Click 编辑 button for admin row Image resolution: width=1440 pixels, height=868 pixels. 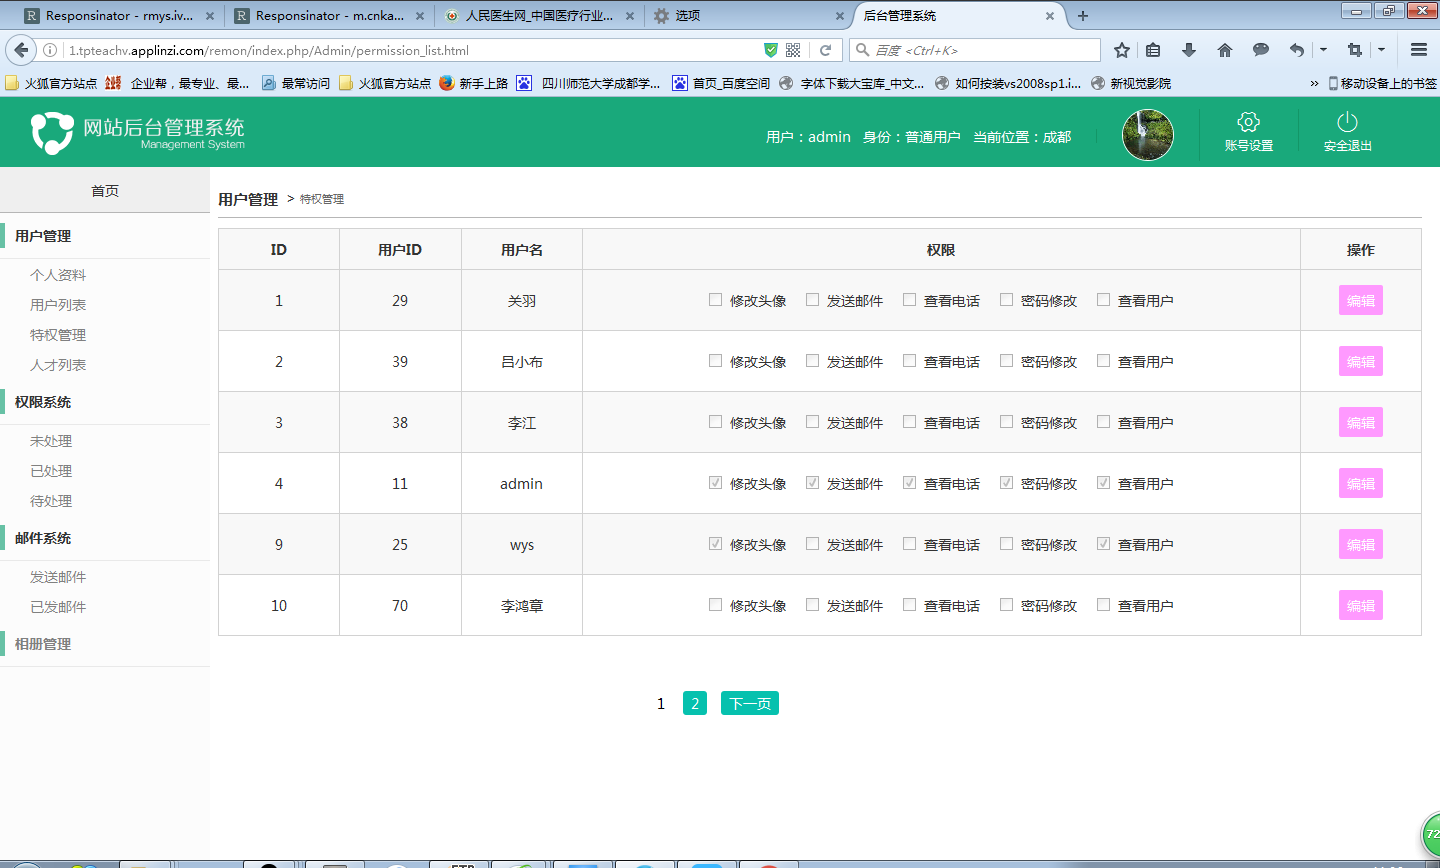(x=1360, y=483)
